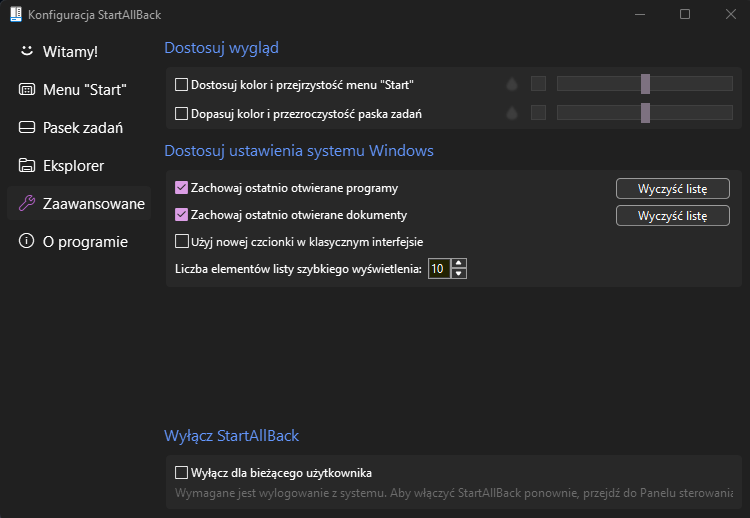This screenshot has height=518, width=750.
Task: Click the Liczba elementów listy szybkiego wyświetlenia label
Action: click(298, 269)
